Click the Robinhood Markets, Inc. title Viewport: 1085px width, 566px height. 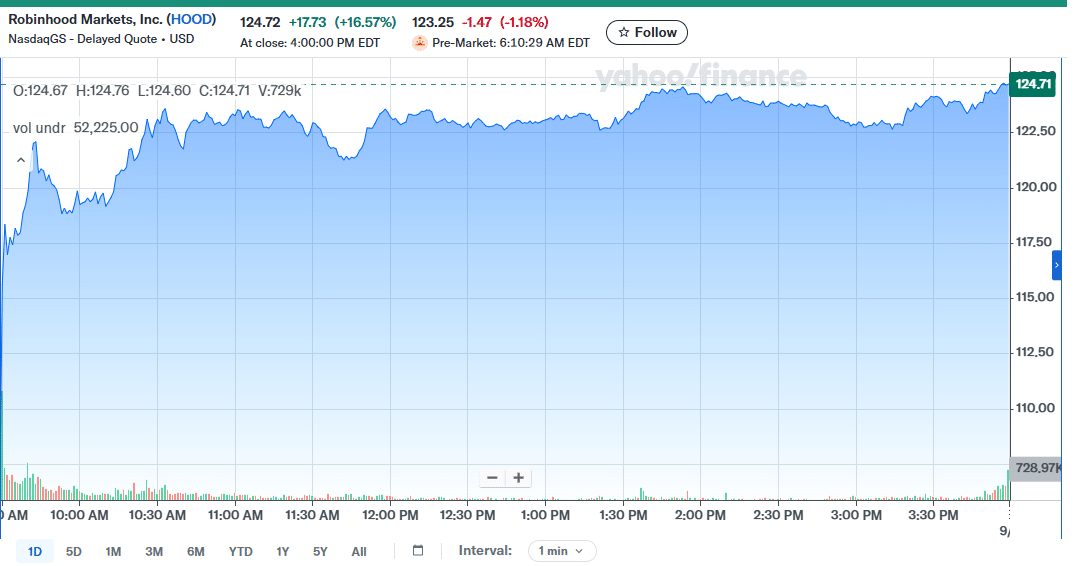pos(85,19)
